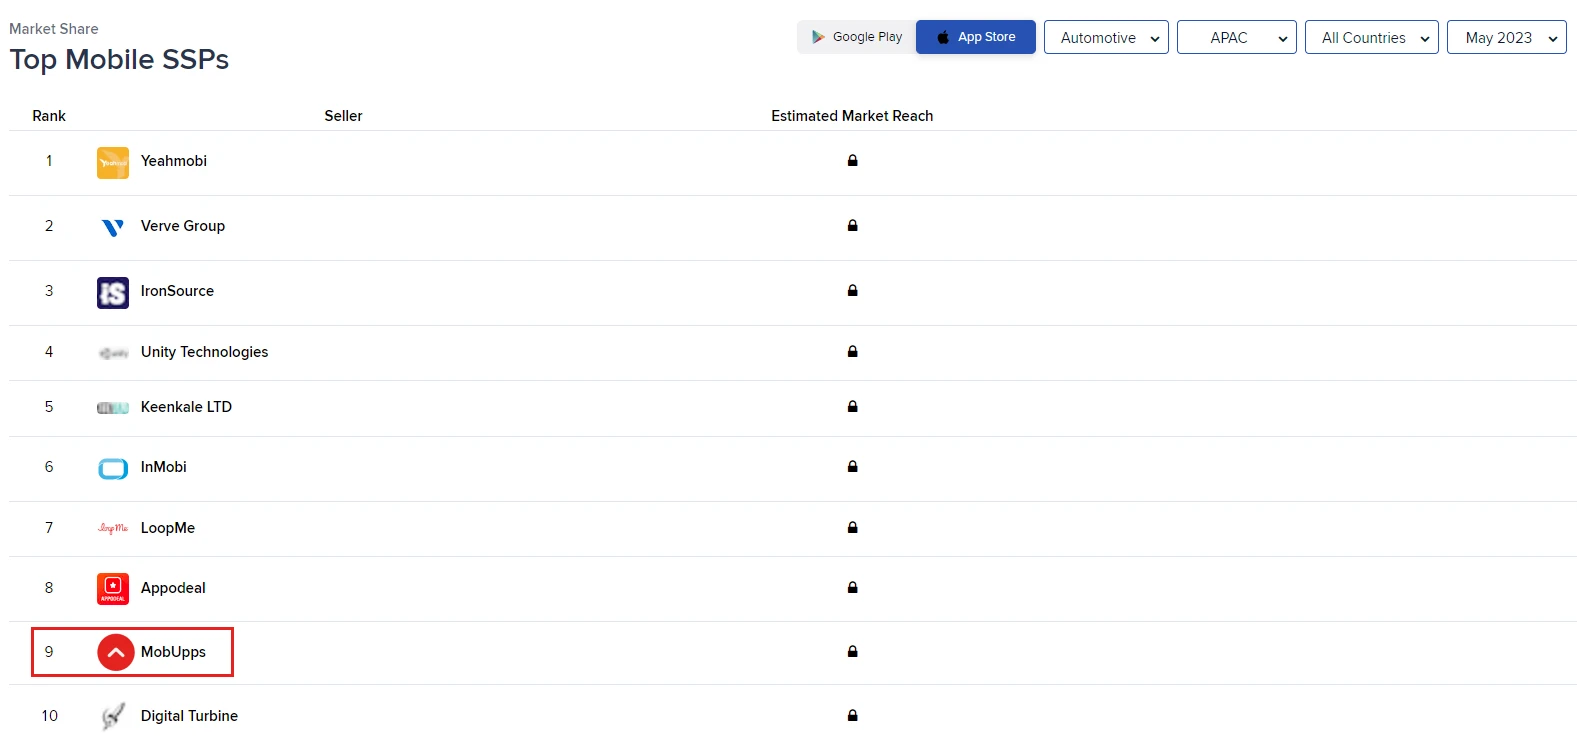This screenshot has height=744, width=1577.
Task: Open the IronSource seller name
Action: click(177, 291)
